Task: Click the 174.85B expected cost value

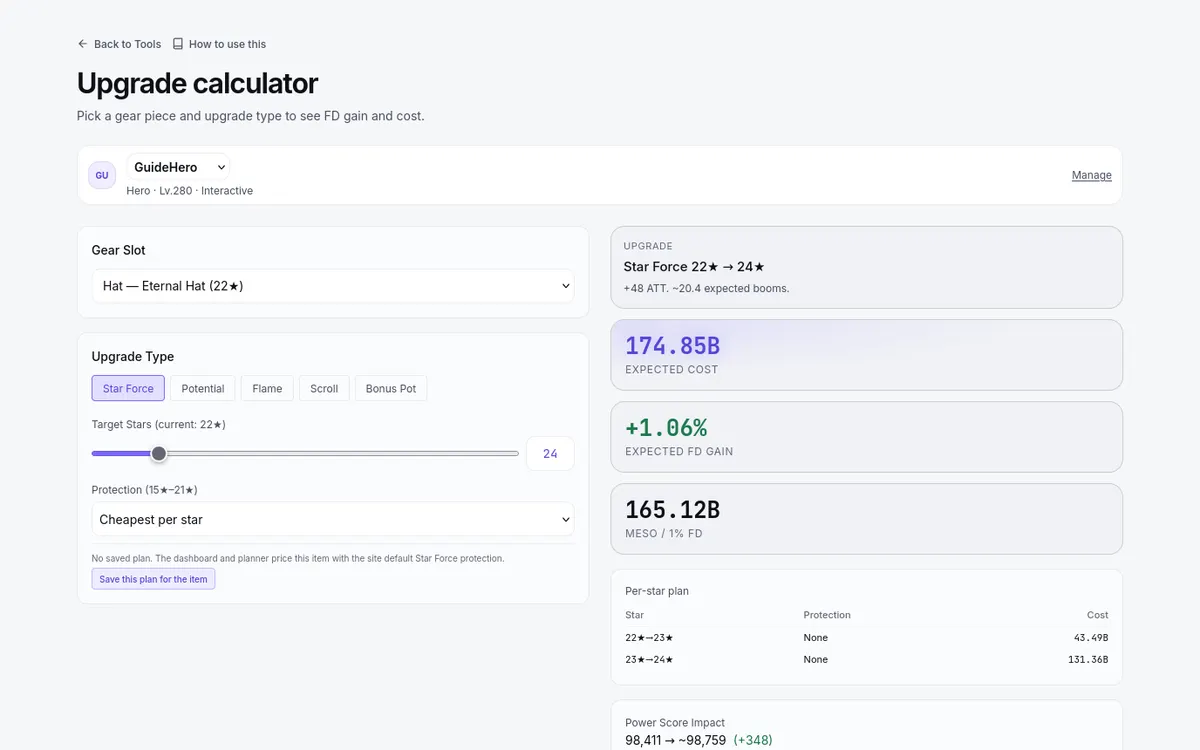Action: pyautogui.click(x=672, y=346)
